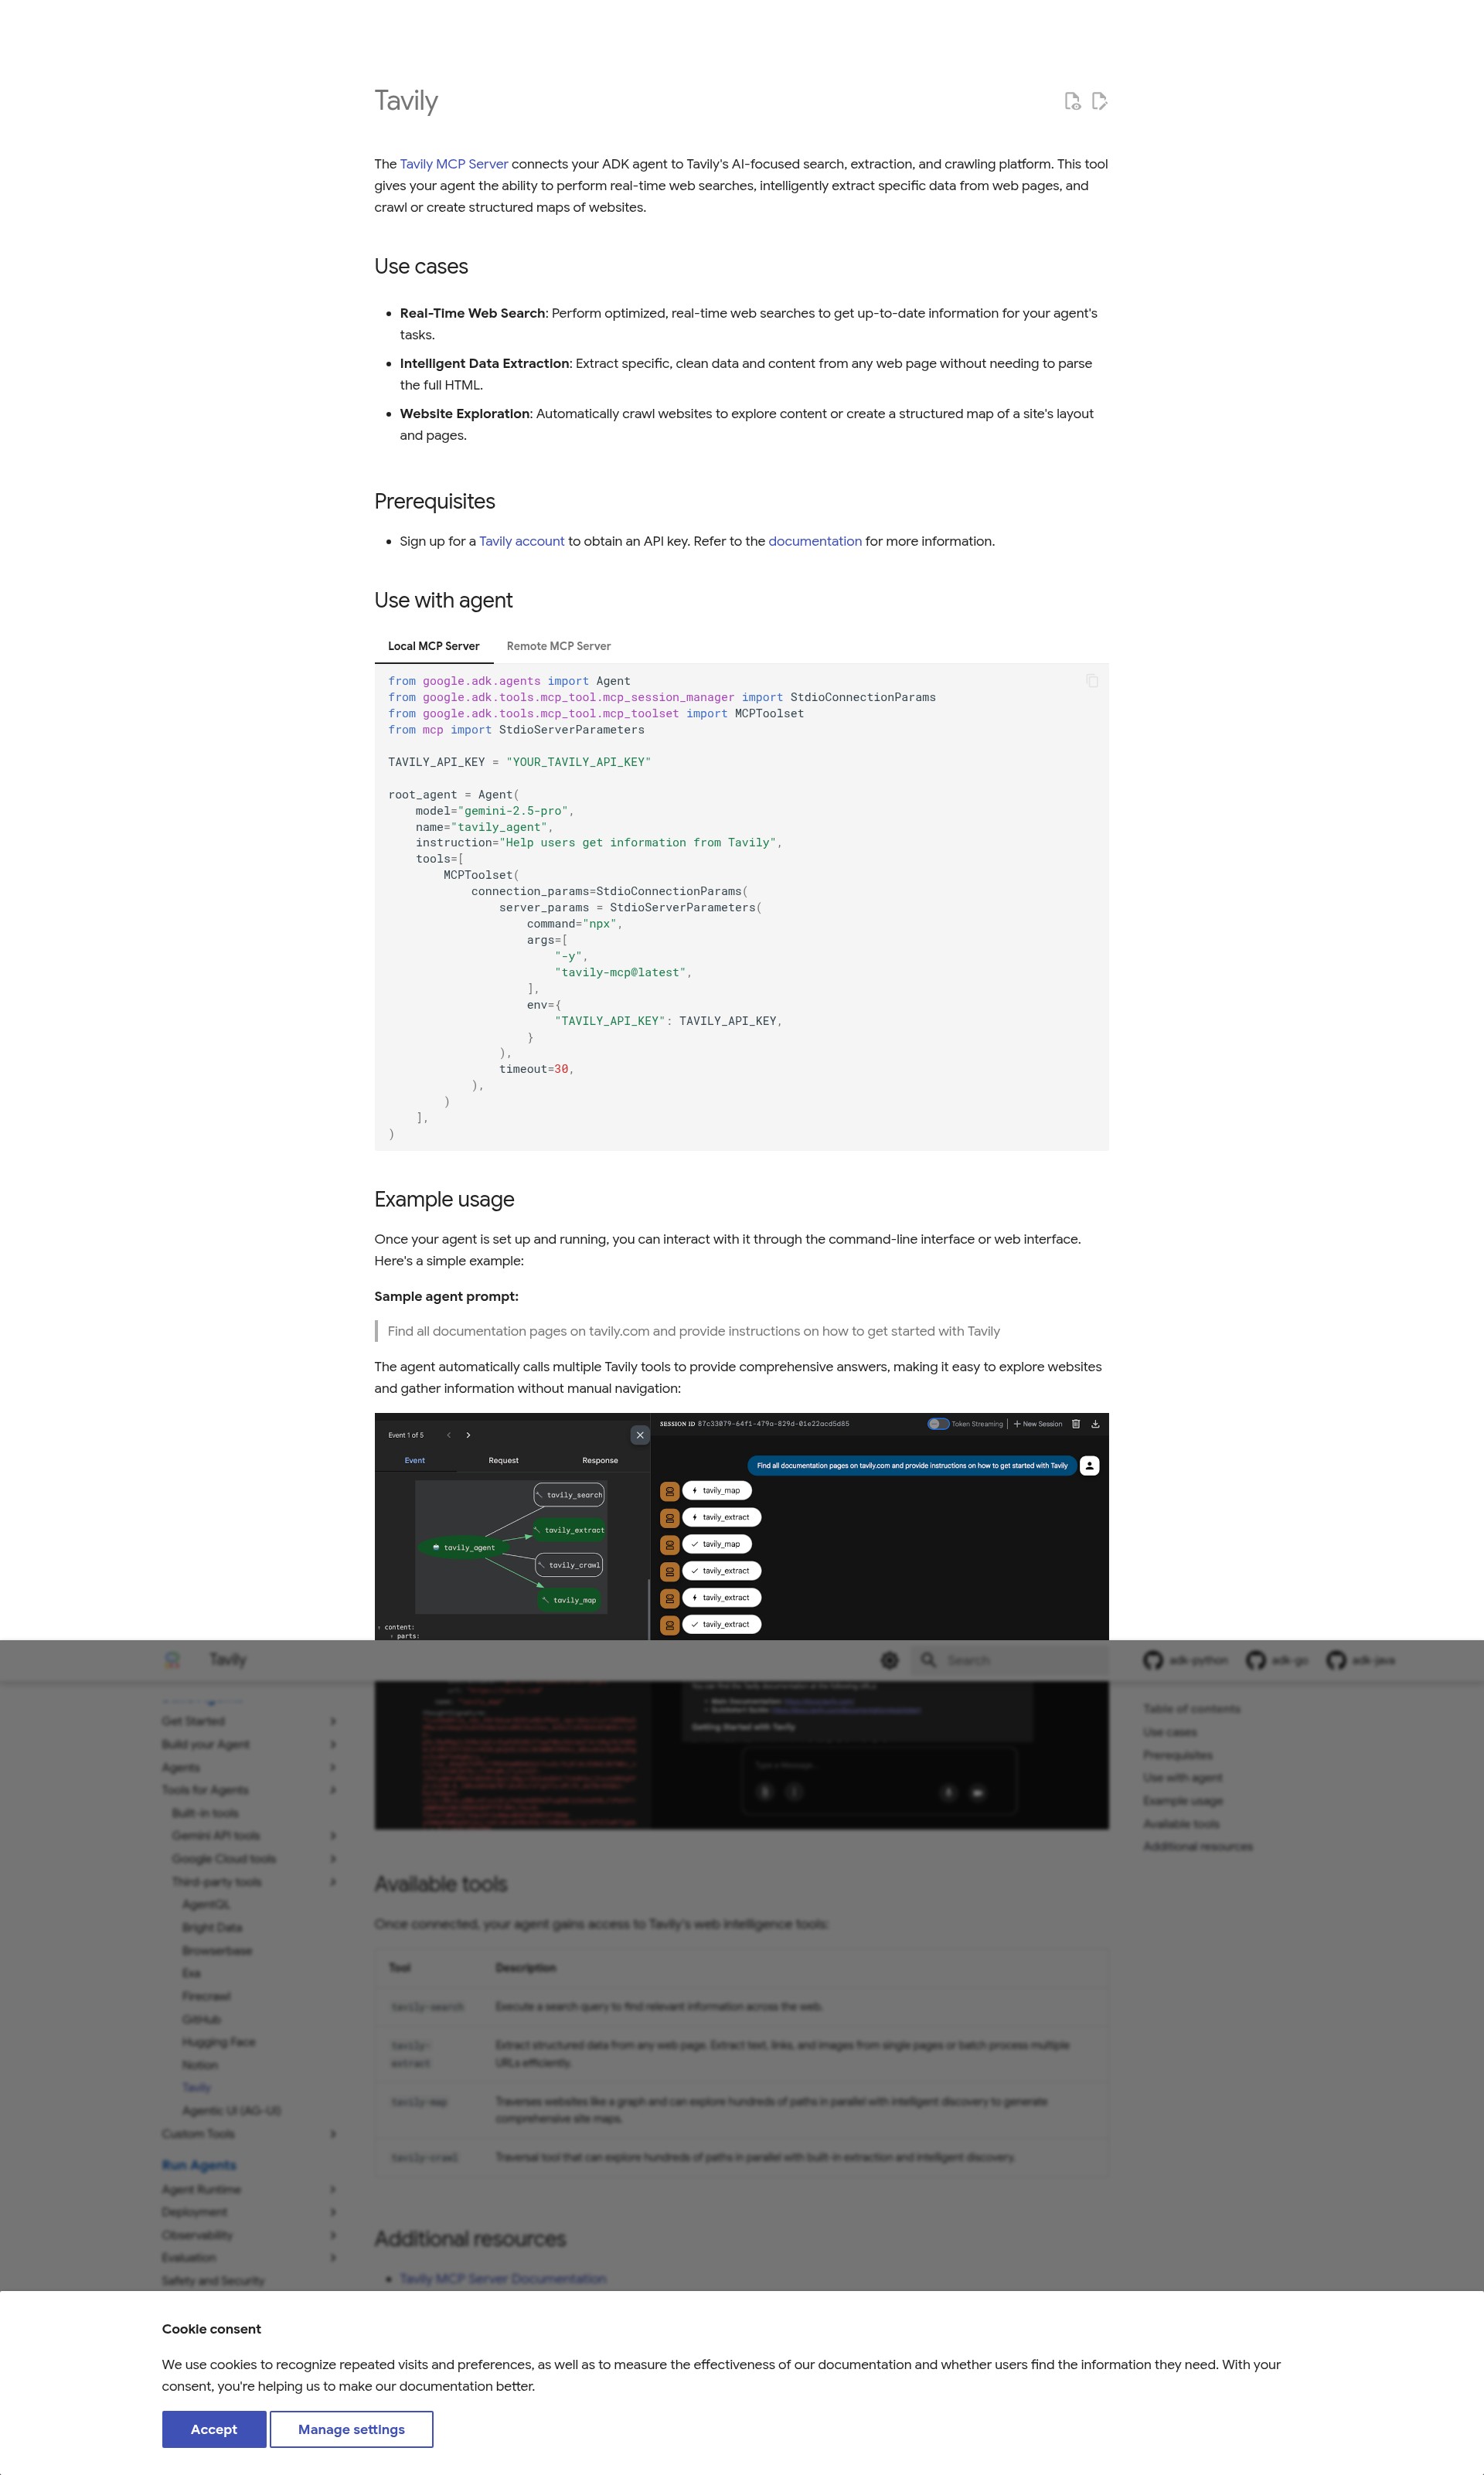Delete session with the trash icon

(x=1076, y=1423)
